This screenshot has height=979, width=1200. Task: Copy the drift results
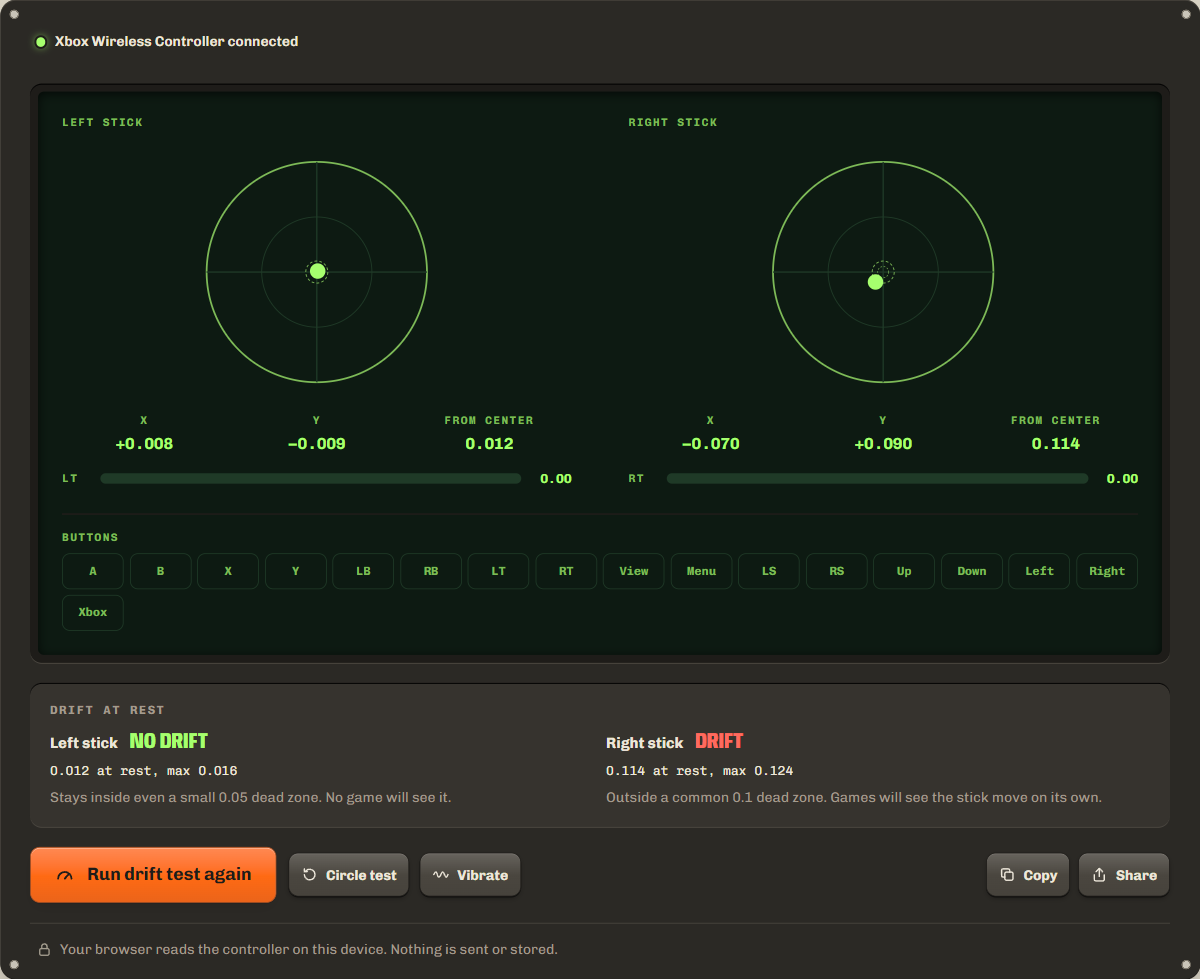pos(1028,875)
